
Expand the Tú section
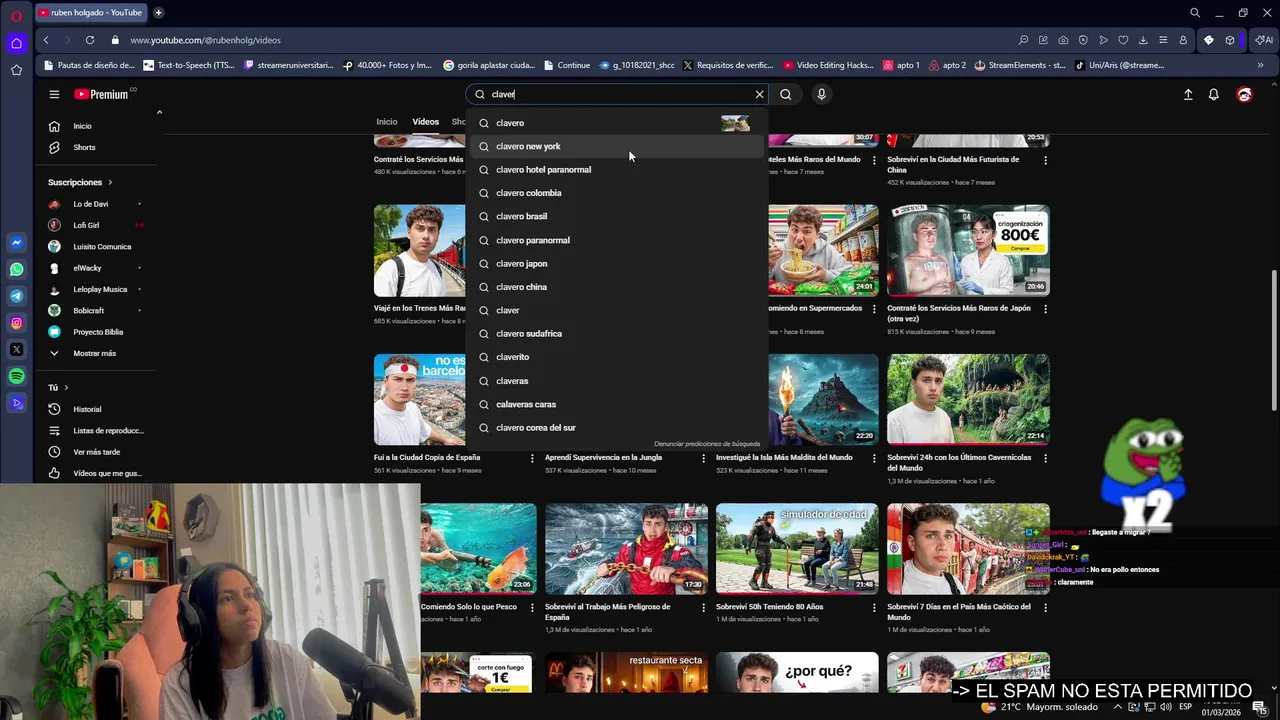point(58,387)
